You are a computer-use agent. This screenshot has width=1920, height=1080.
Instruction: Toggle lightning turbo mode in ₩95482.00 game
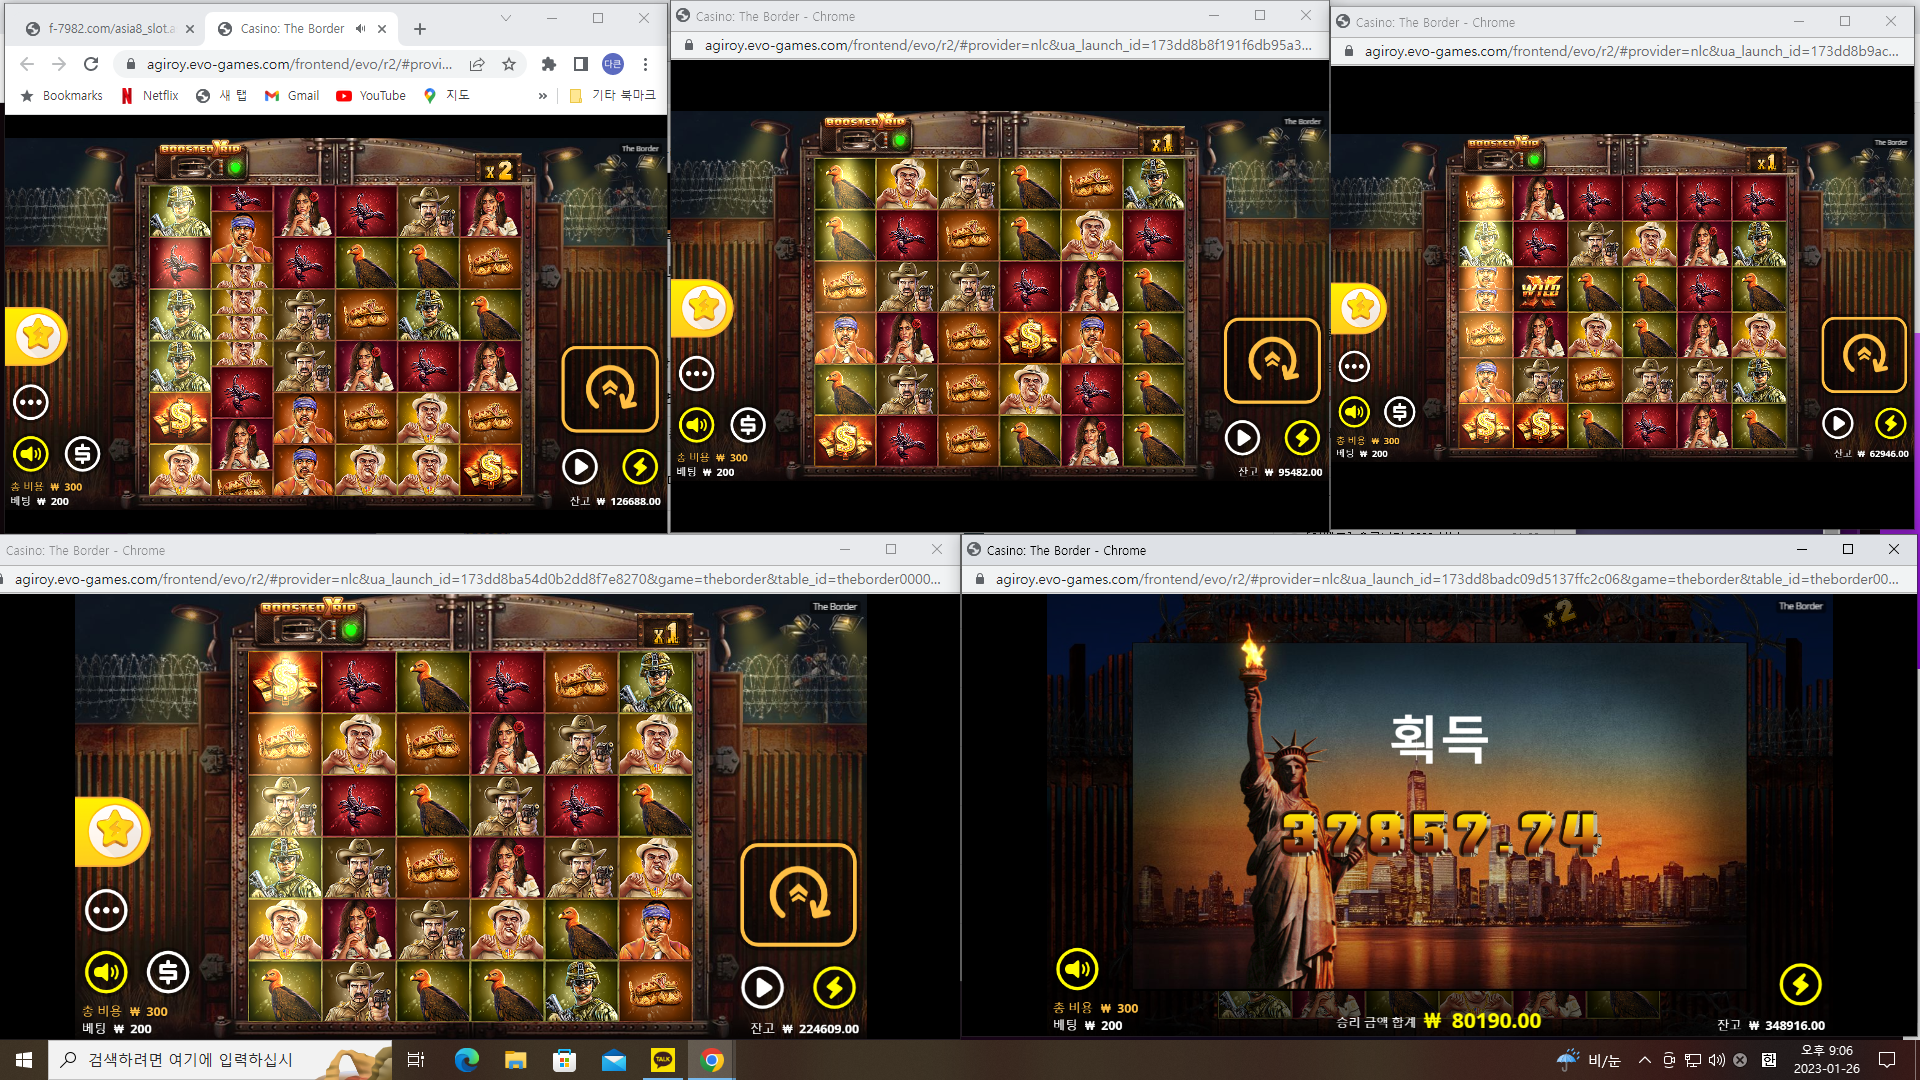tap(1302, 437)
